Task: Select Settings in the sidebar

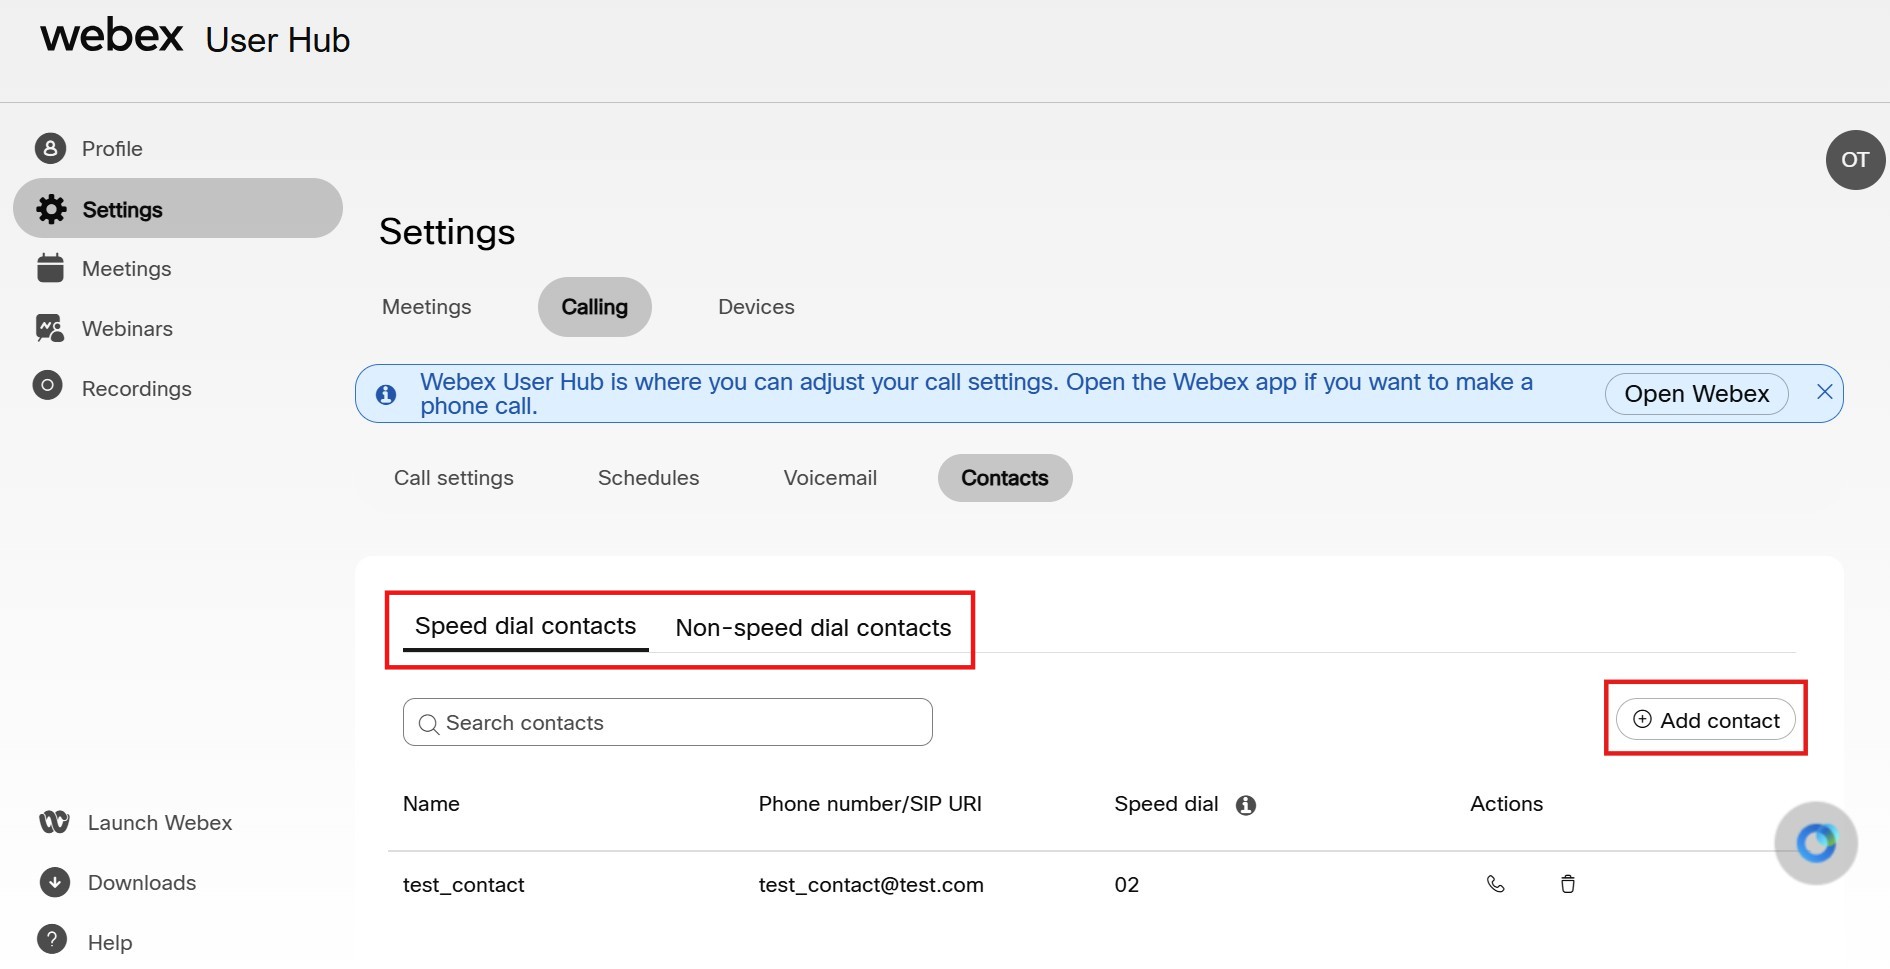Action: click(x=178, y=208)
